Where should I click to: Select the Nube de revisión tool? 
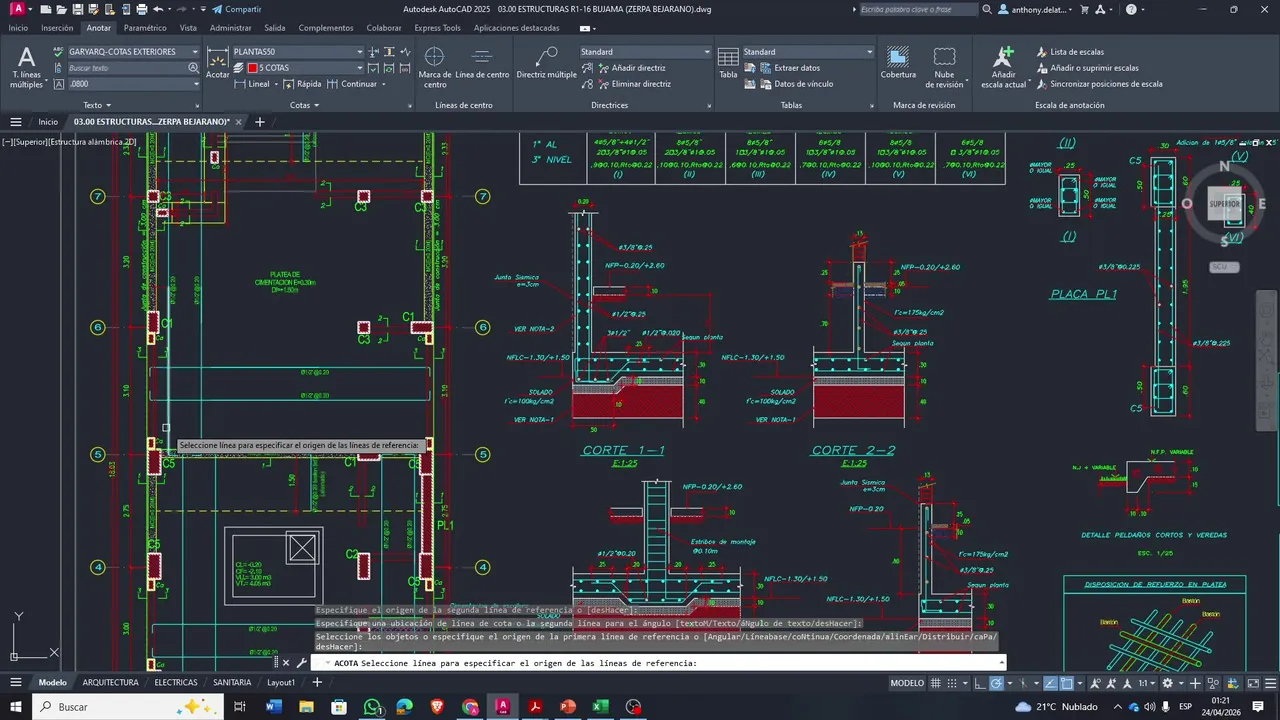click(x=944, y=67)
